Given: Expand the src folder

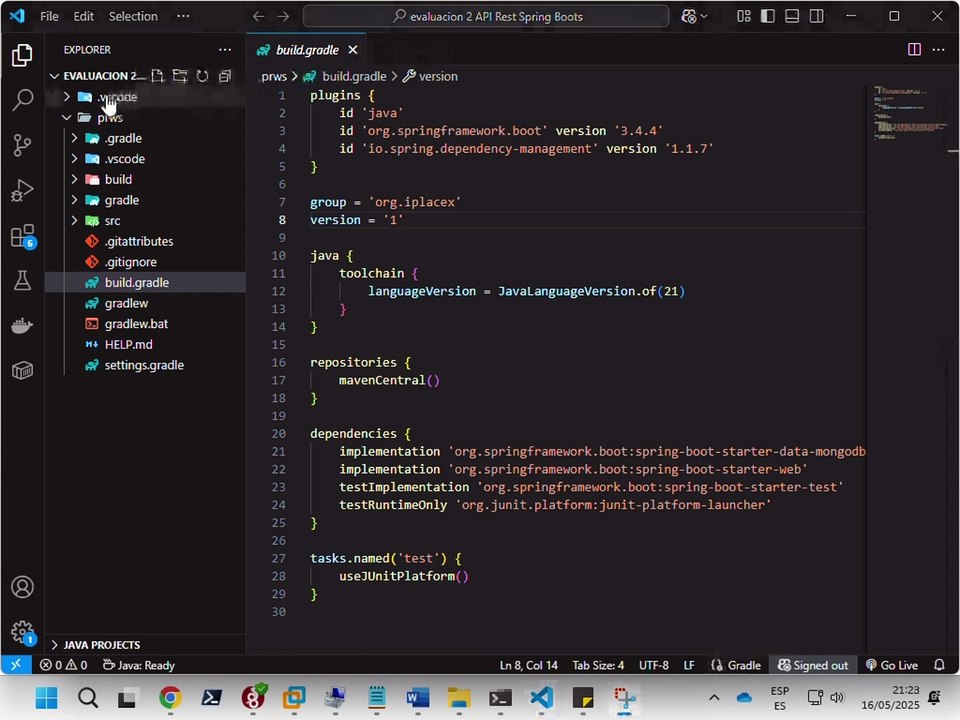Looking at the screenshot, I should pyautogui.click(x=74, y=220).
